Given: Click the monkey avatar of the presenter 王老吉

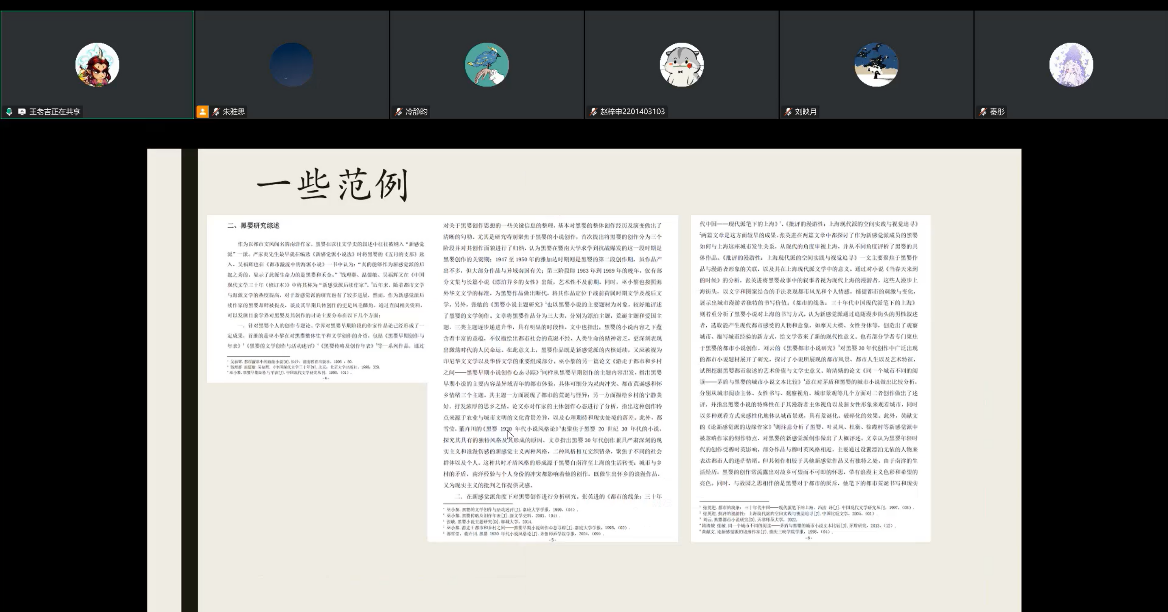Looking at the screenshot, I should point(97,65).
